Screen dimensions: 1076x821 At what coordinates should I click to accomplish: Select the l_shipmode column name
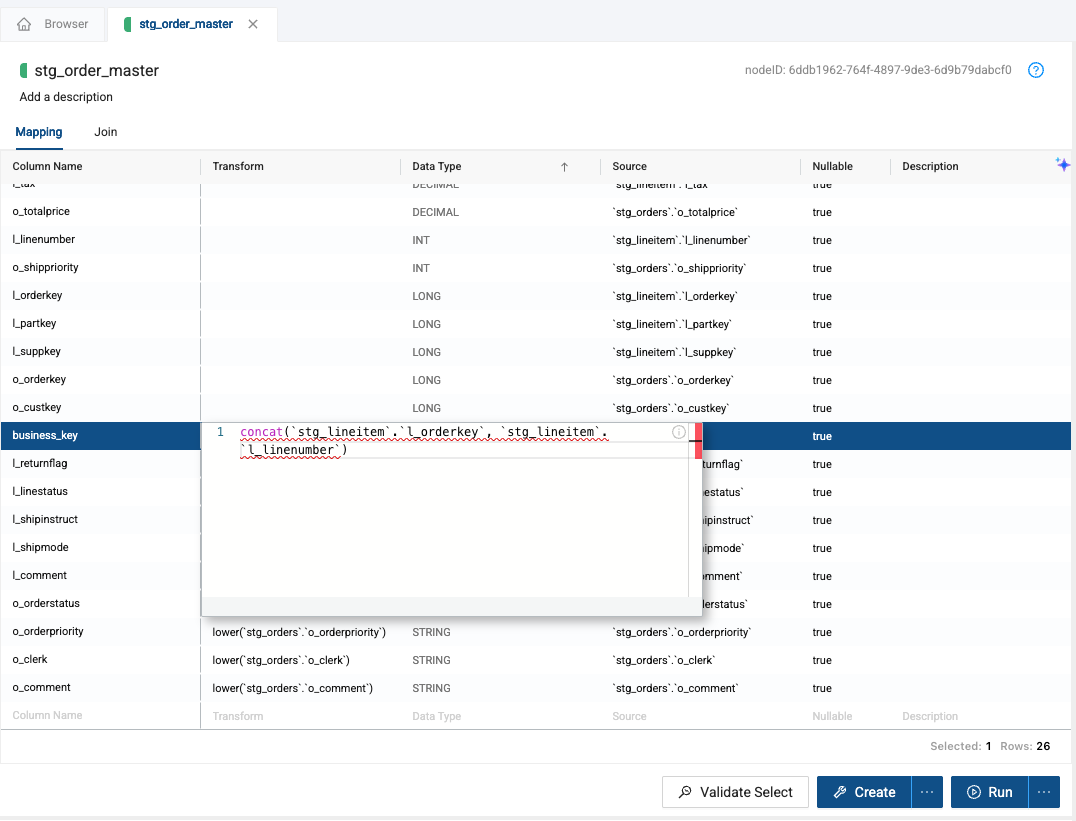40,548
